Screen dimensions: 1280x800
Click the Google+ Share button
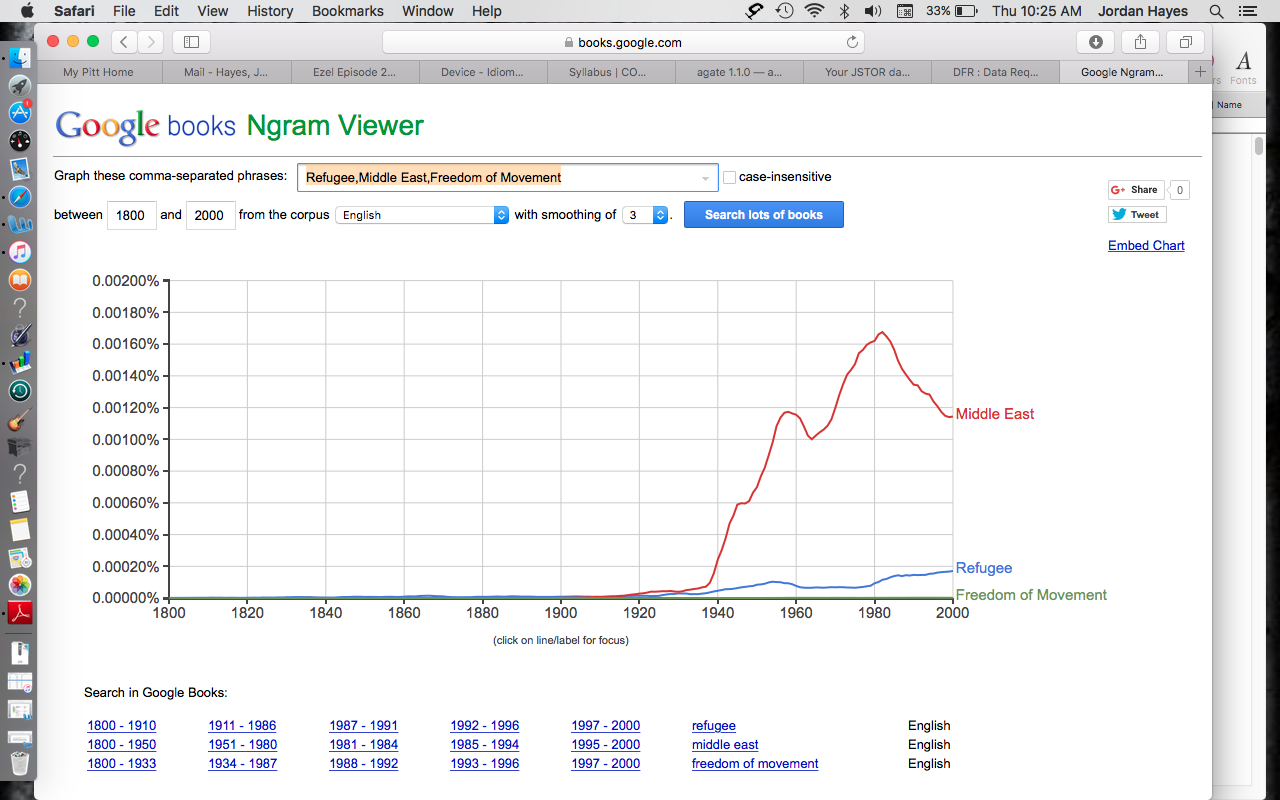(x=1135, y=190)
